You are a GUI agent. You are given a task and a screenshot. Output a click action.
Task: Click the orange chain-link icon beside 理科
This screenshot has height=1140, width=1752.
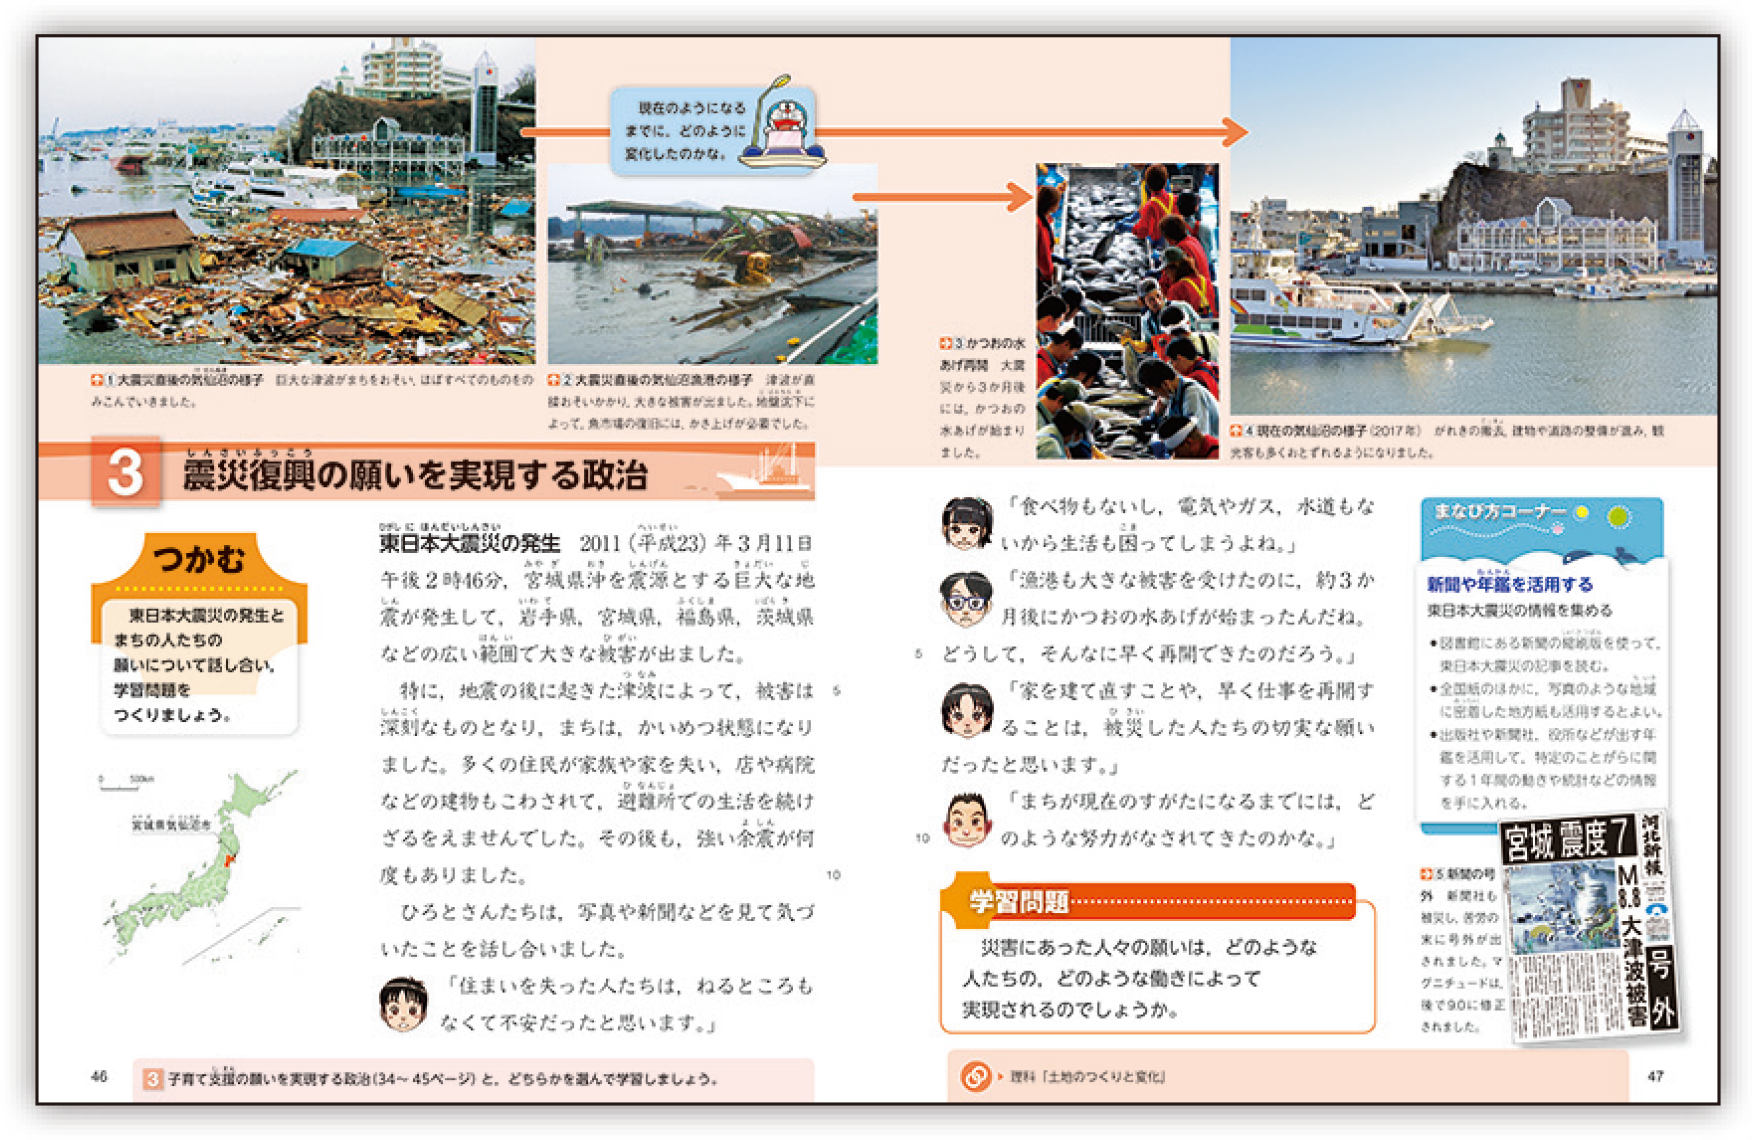pos(974,1076)
